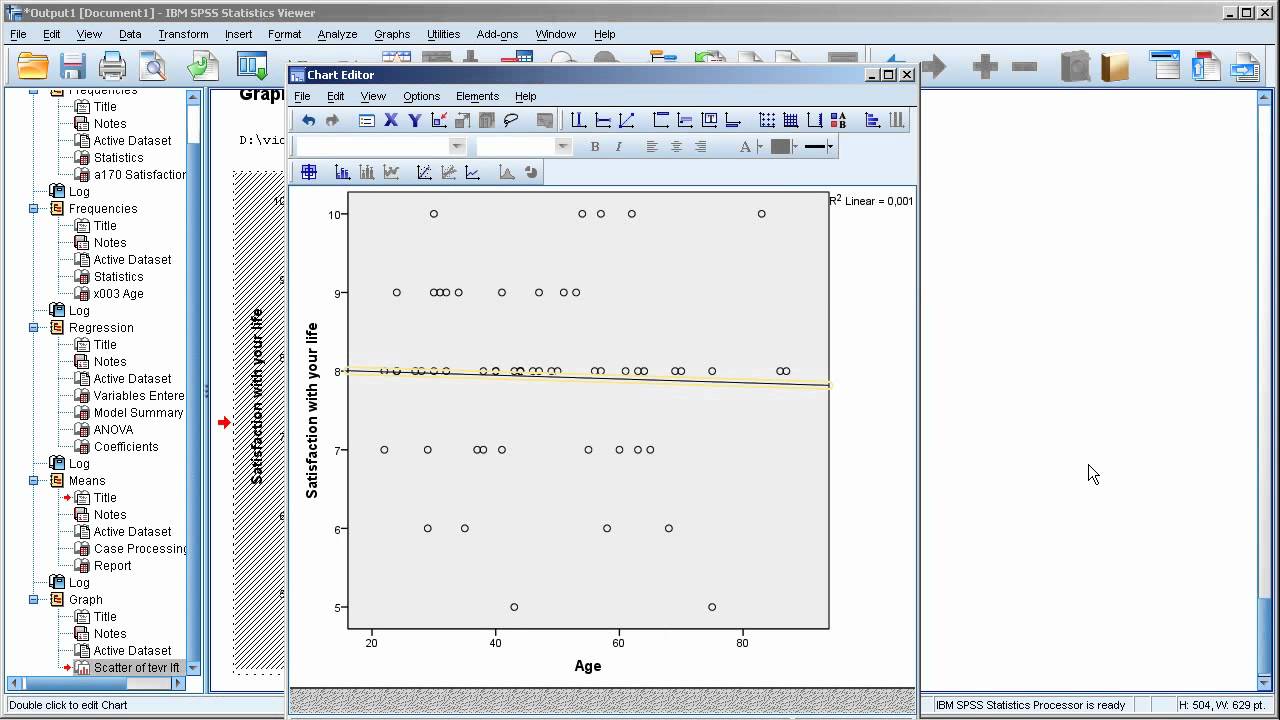Click the pie chart icon

click(x=530, y=172)
